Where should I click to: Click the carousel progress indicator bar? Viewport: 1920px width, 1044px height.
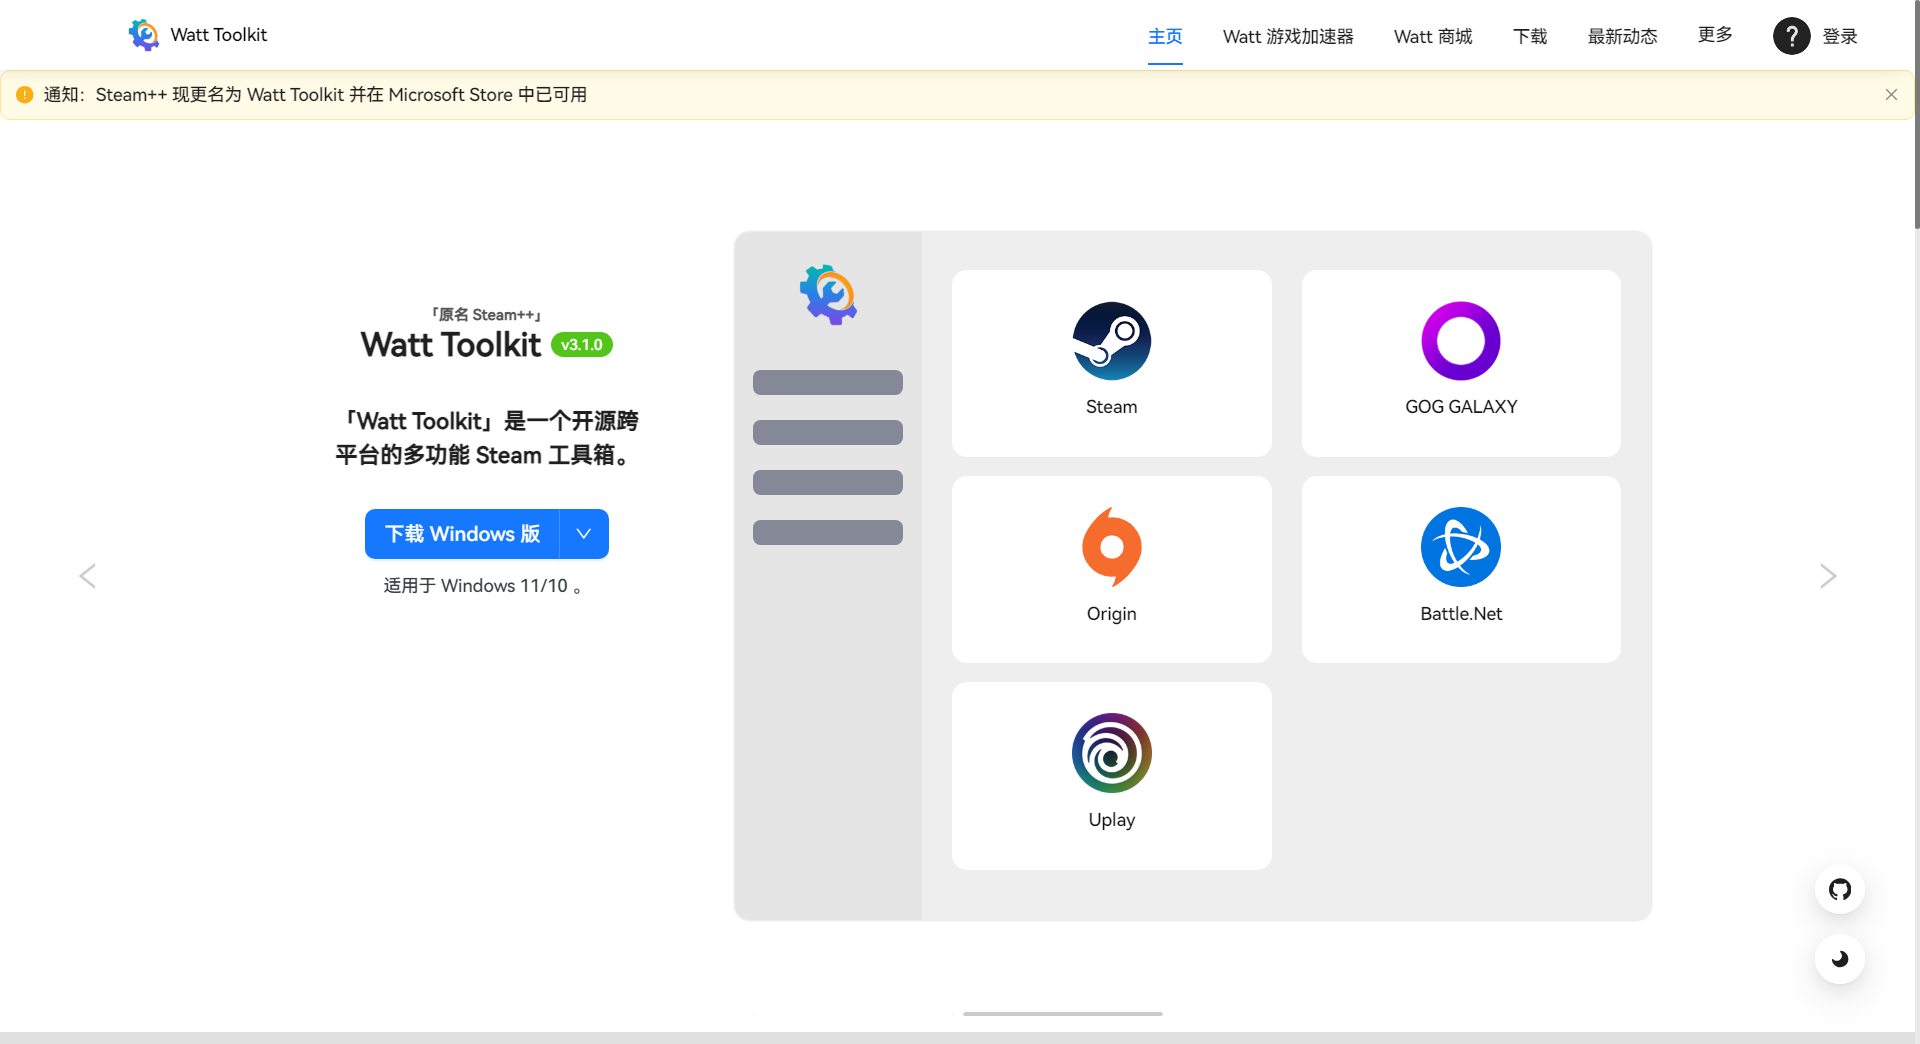(1062, 1013)
